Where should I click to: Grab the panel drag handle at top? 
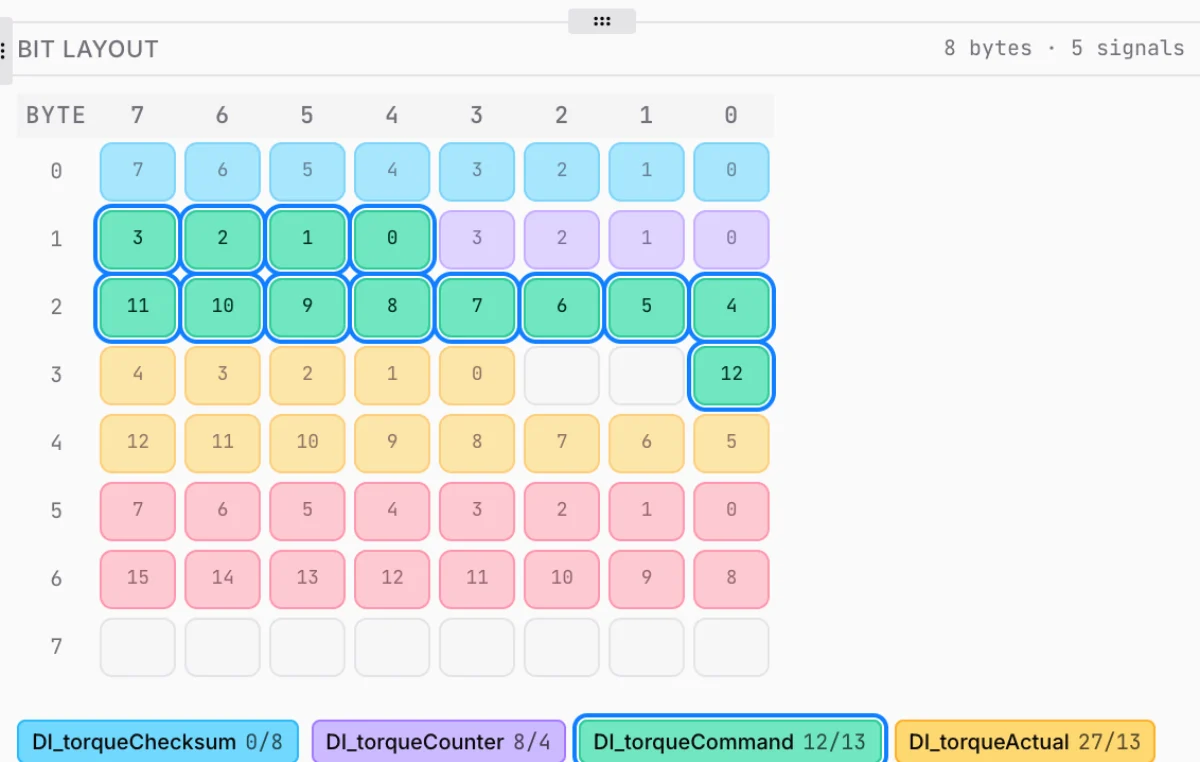tap(601, 21)
